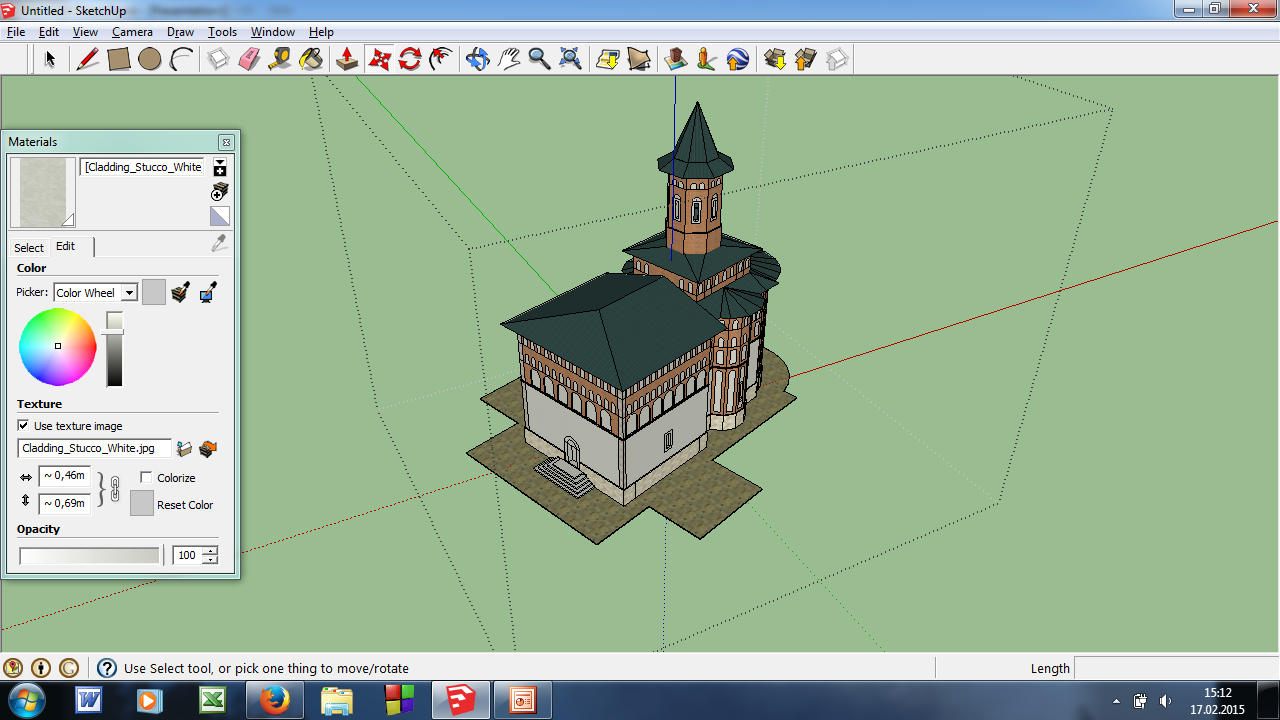The height and width of the screenshot is (720, 1280).
Task: Select the Eraser tool
Action: (249, 60)
